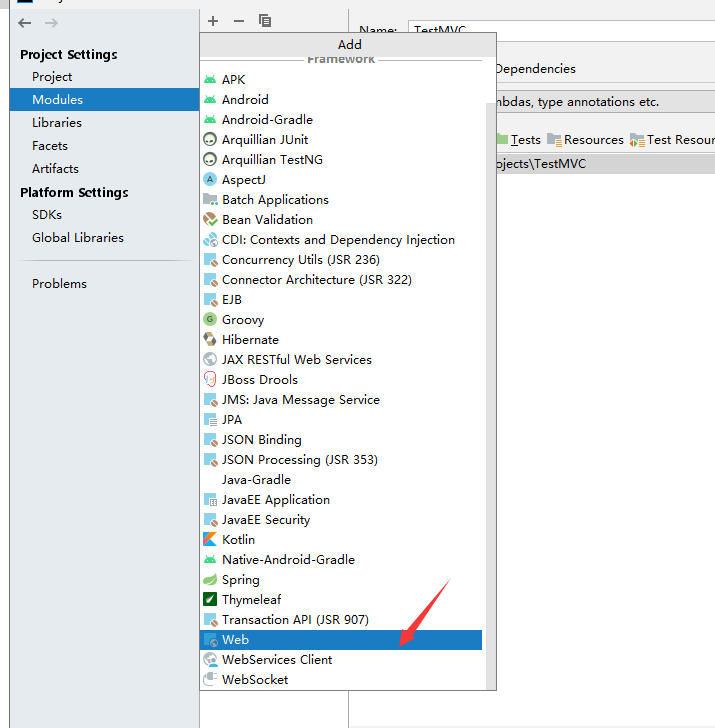Click the Android-Gradle icon
The image size is (715, 728).
tap(210, 119)
